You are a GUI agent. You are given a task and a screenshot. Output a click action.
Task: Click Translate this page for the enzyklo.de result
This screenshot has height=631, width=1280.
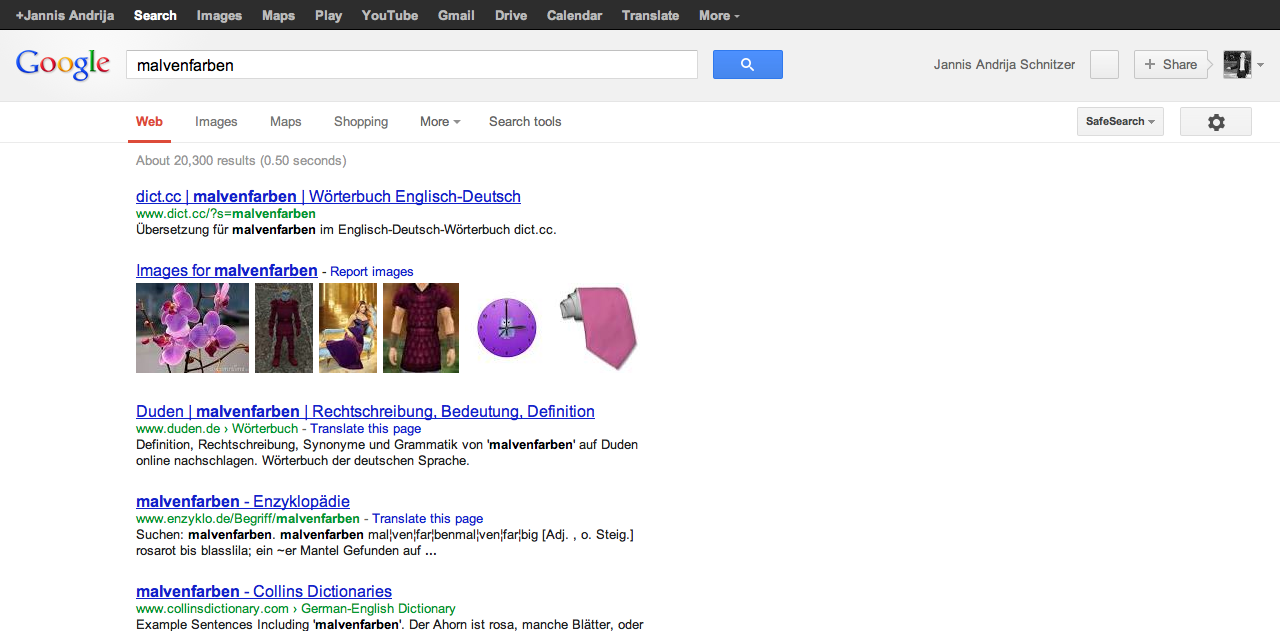[427, 519]
